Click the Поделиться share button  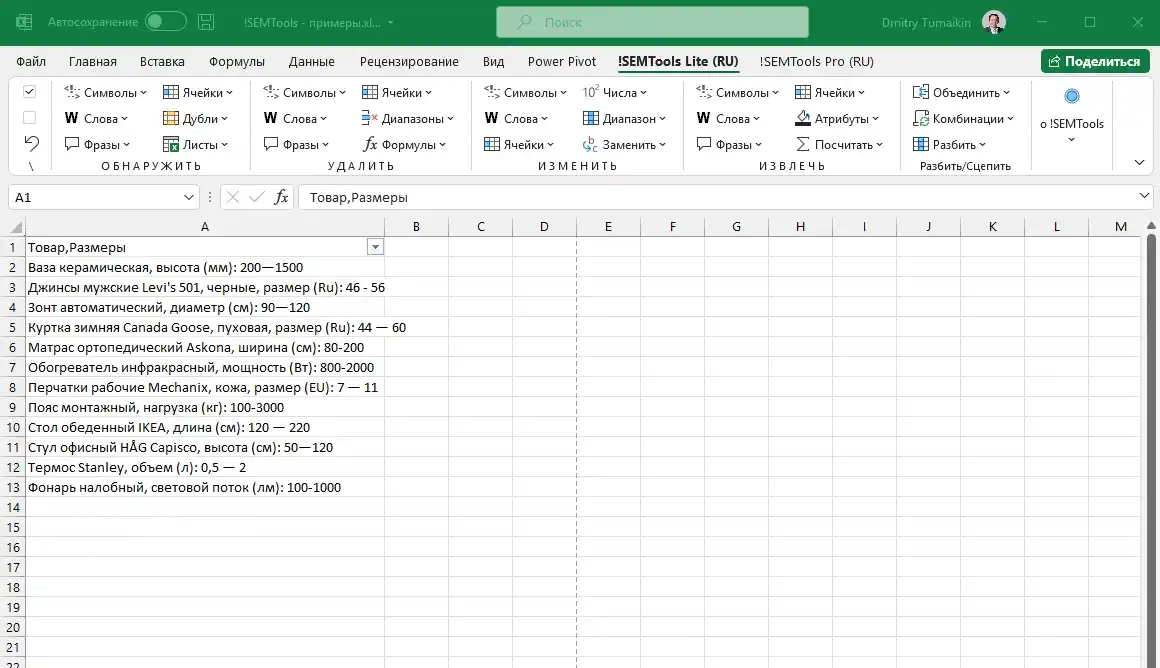[x=1095, y=61]
